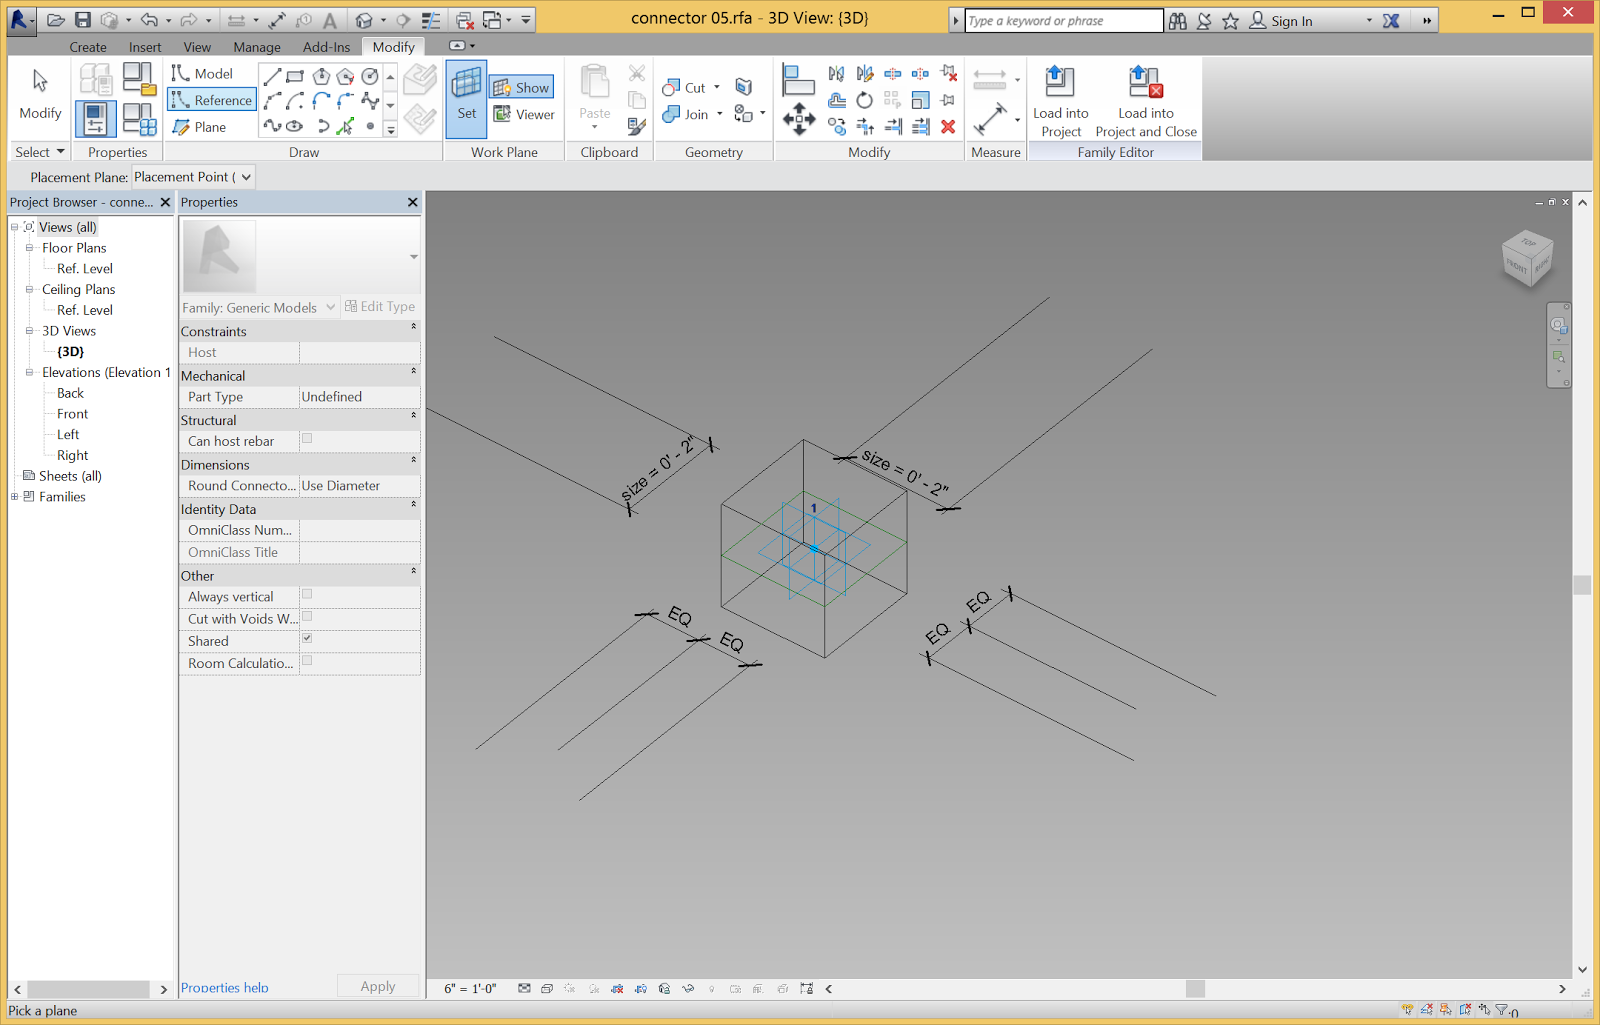Switch to the Manage ribbon tab
This screenshot has width=1600, height=1025.
[257, 47]
